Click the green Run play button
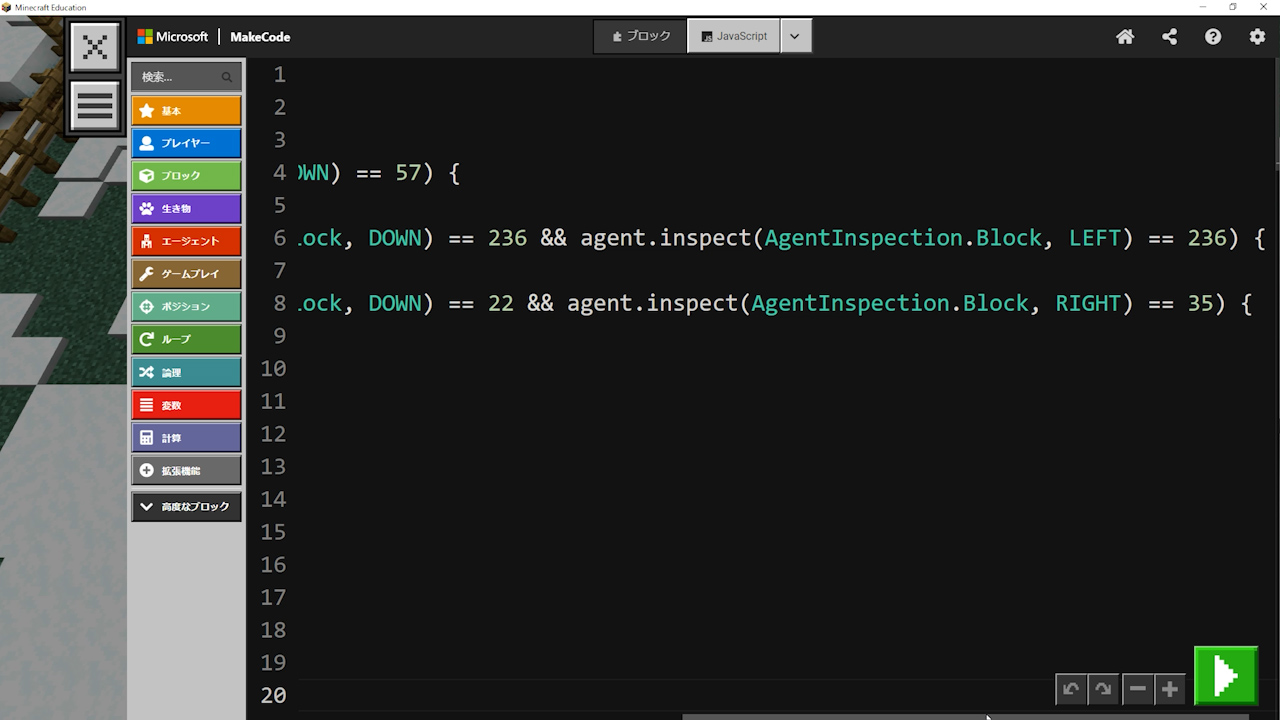 [1225, 676]
